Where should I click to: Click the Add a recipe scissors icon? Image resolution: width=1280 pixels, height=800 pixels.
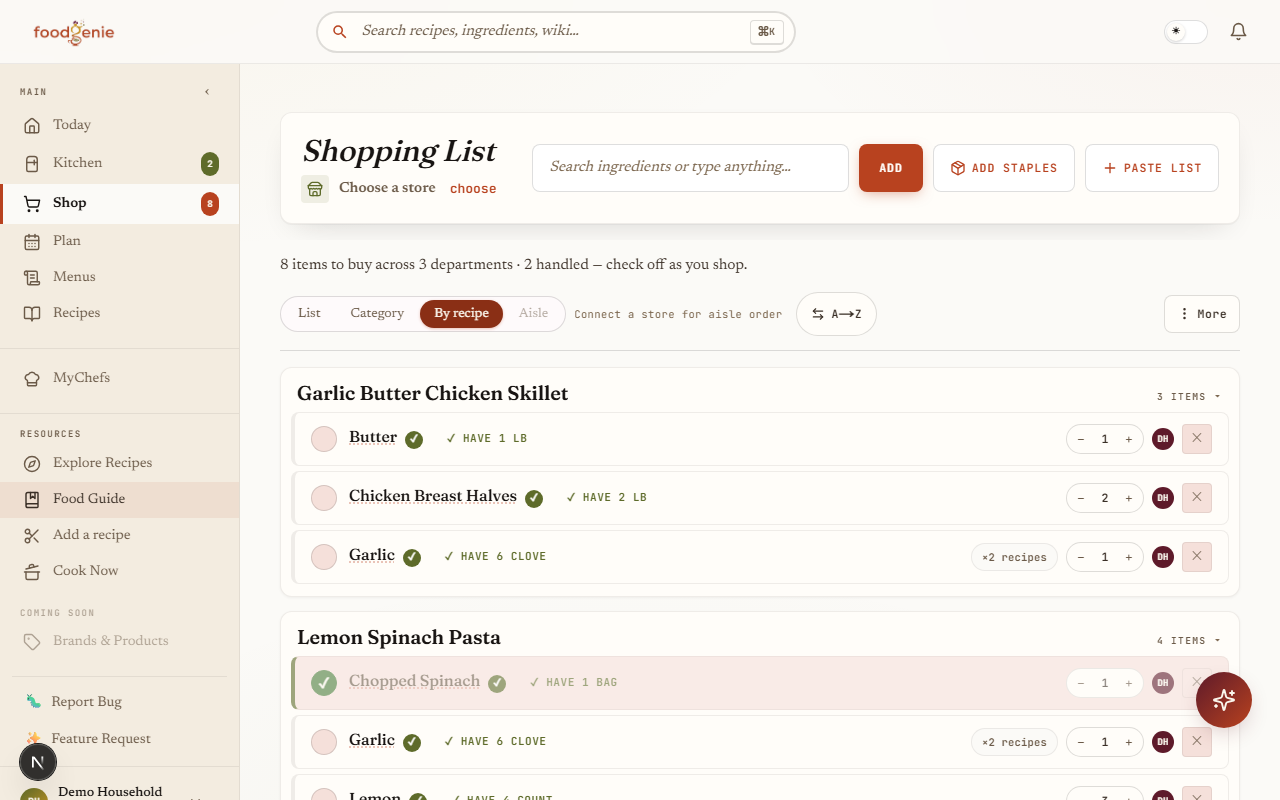32,535
